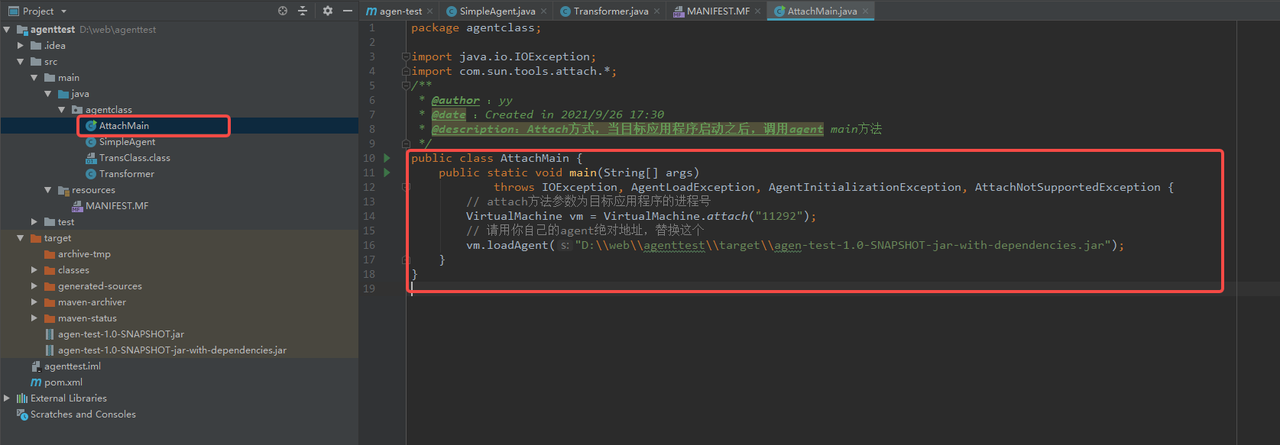Screen dimensions: 1280x445
Task: Select Scratches and Consoles node
Action: pyautogui.click(x=83, y=414)
